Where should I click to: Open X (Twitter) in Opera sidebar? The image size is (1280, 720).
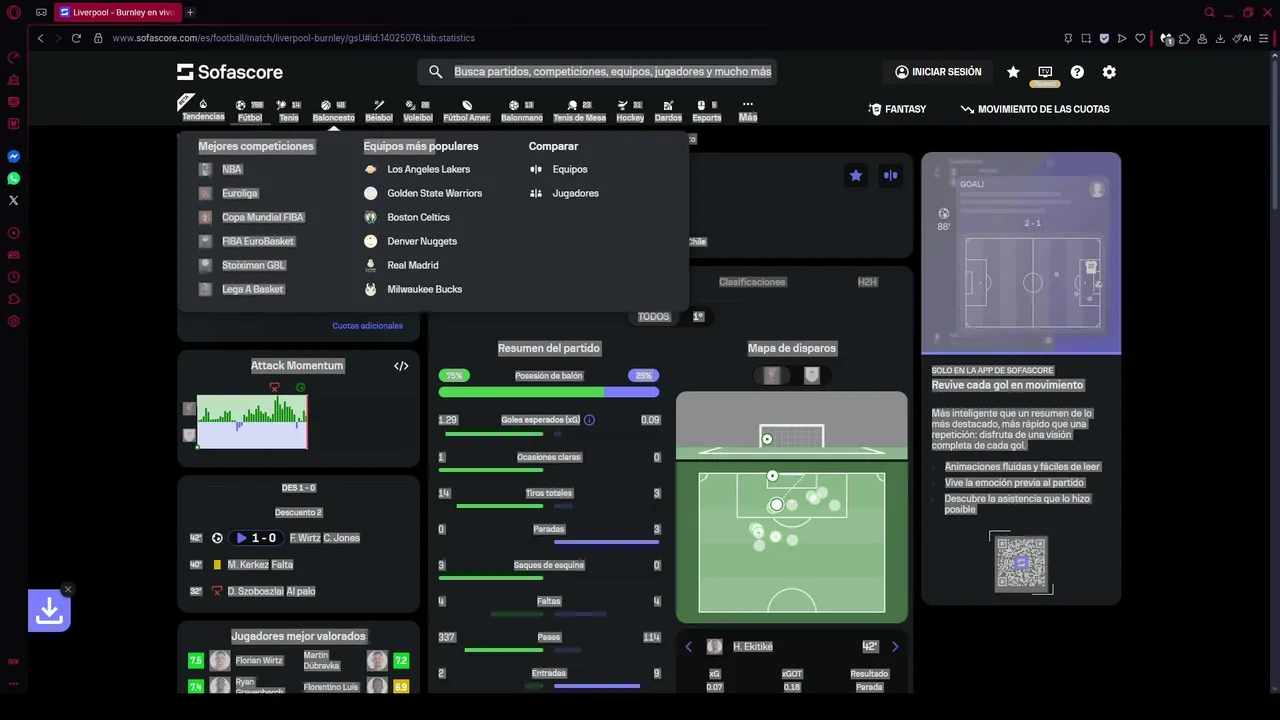coord(14,201)
